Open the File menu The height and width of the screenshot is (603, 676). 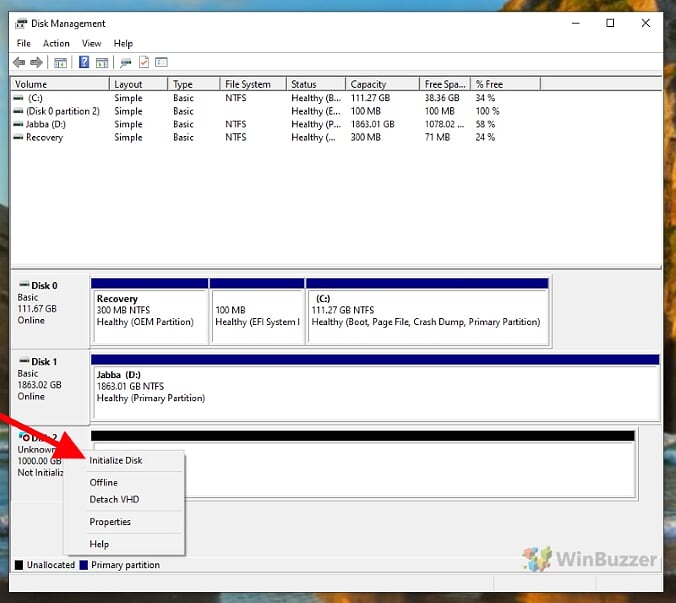tap(24, 44)
